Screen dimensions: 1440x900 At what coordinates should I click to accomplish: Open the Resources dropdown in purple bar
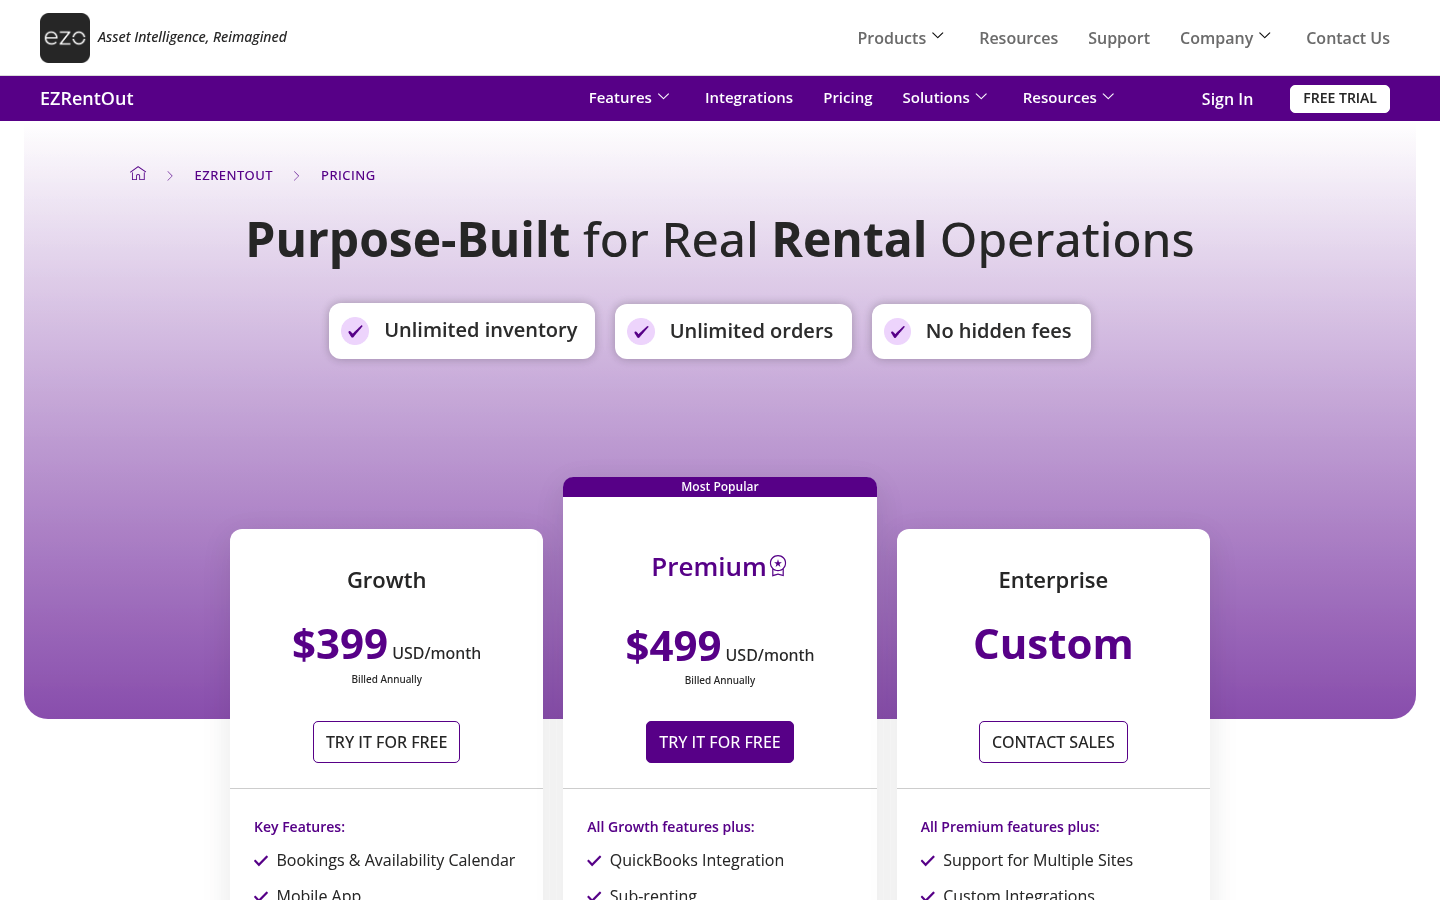tap(1068, 98)
